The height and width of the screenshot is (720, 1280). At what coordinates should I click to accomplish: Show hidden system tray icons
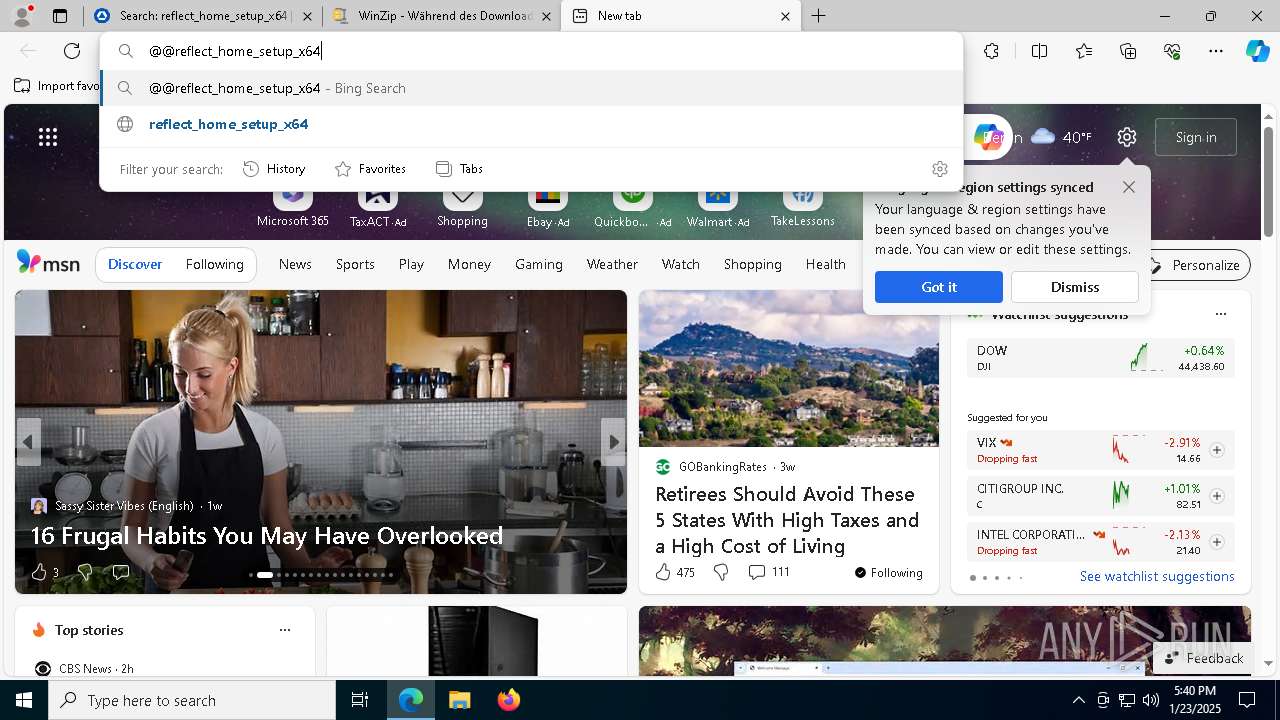tap(1078, 700)
